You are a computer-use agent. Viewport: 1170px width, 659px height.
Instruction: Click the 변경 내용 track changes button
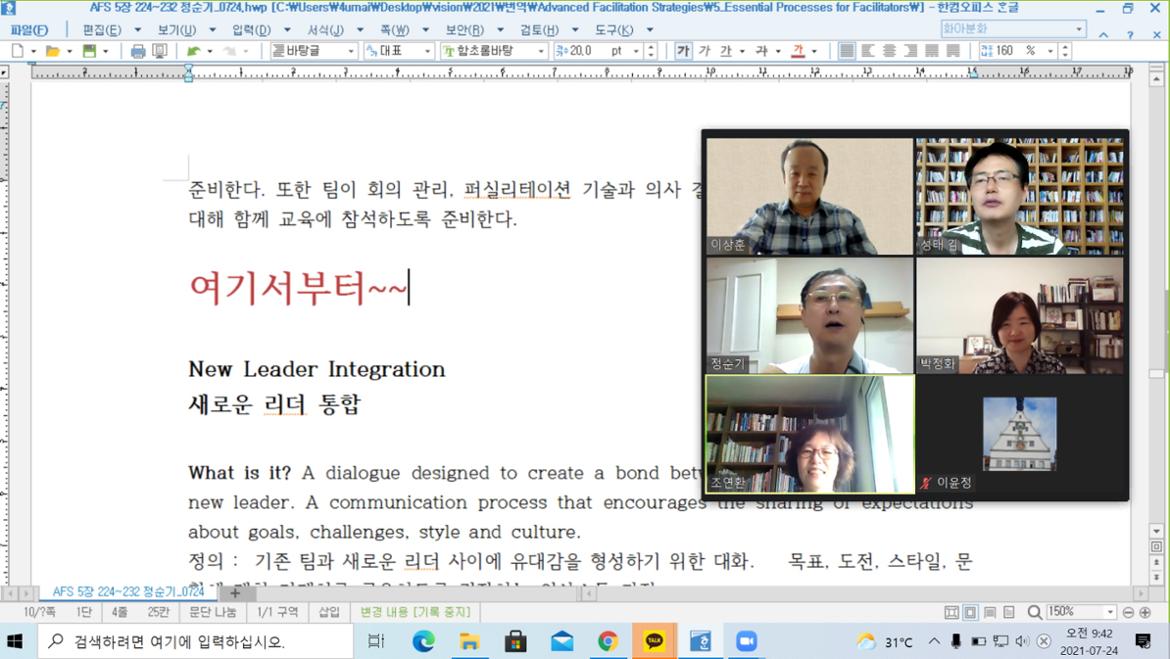point(415,612)
